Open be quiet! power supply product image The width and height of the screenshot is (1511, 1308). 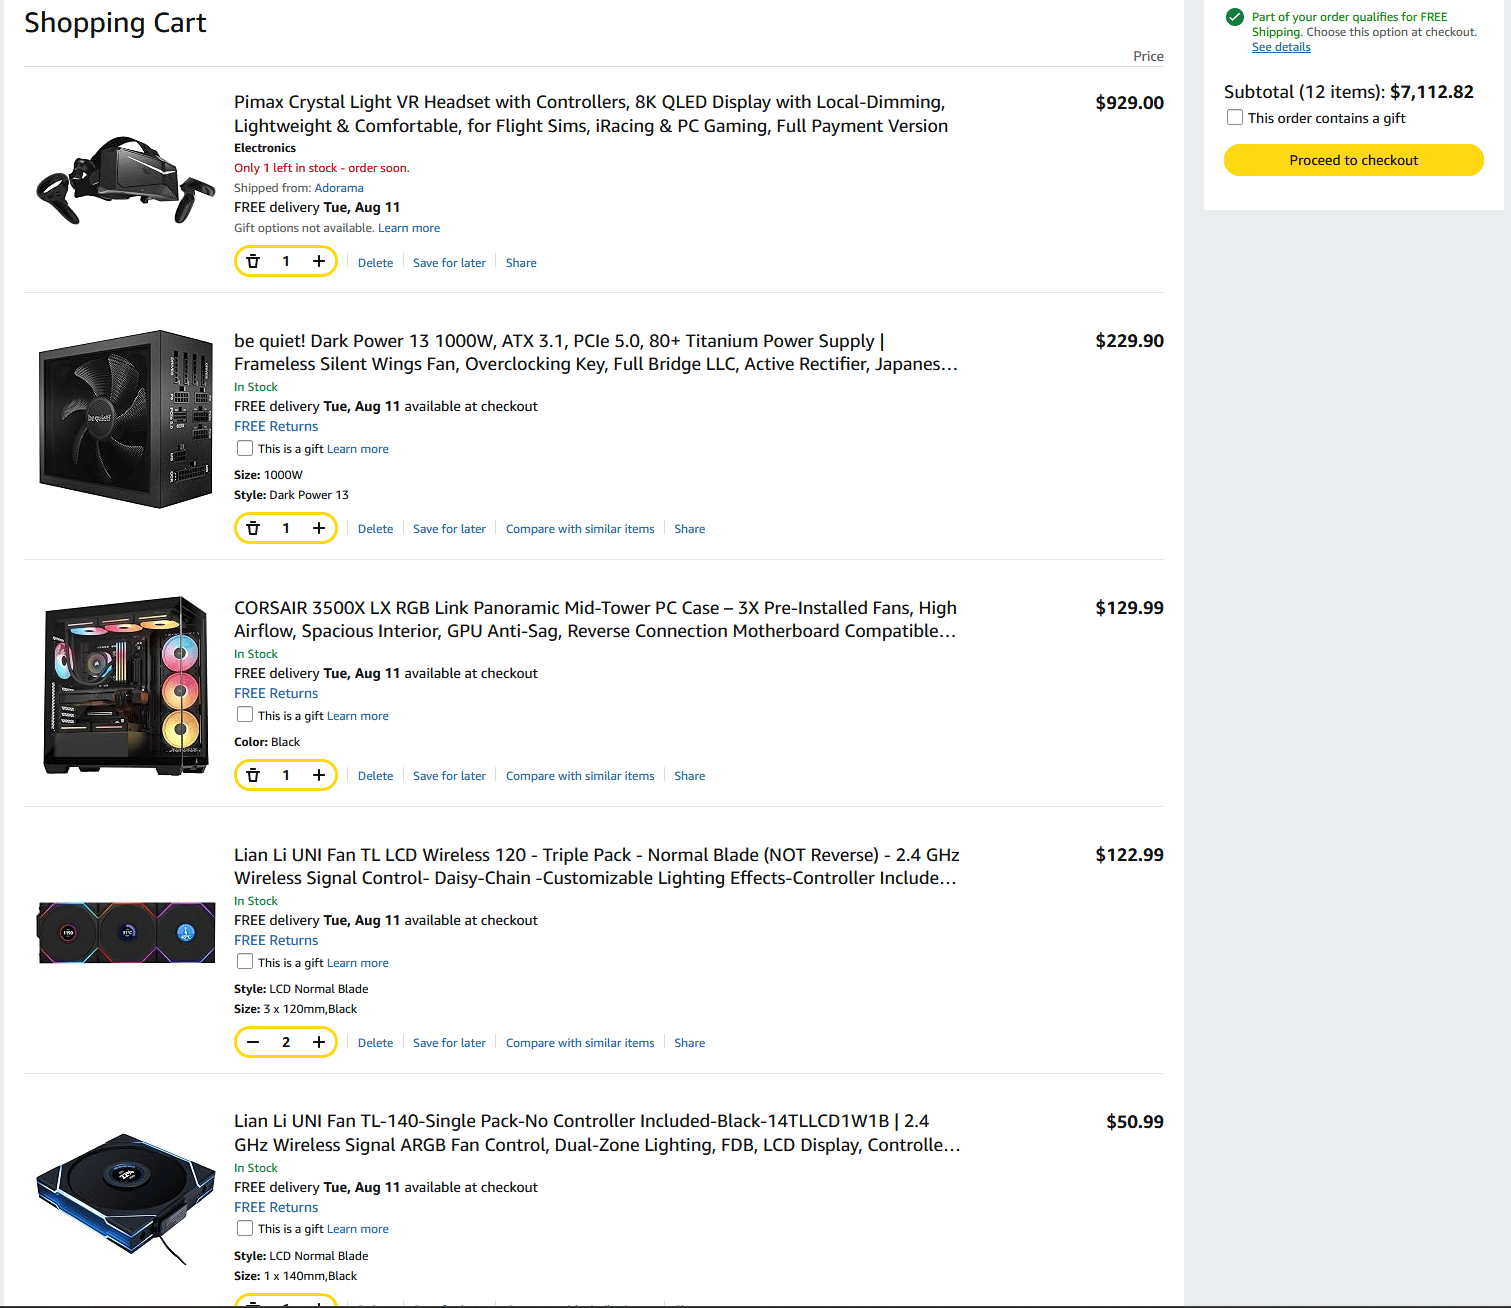tap(126, 419)
